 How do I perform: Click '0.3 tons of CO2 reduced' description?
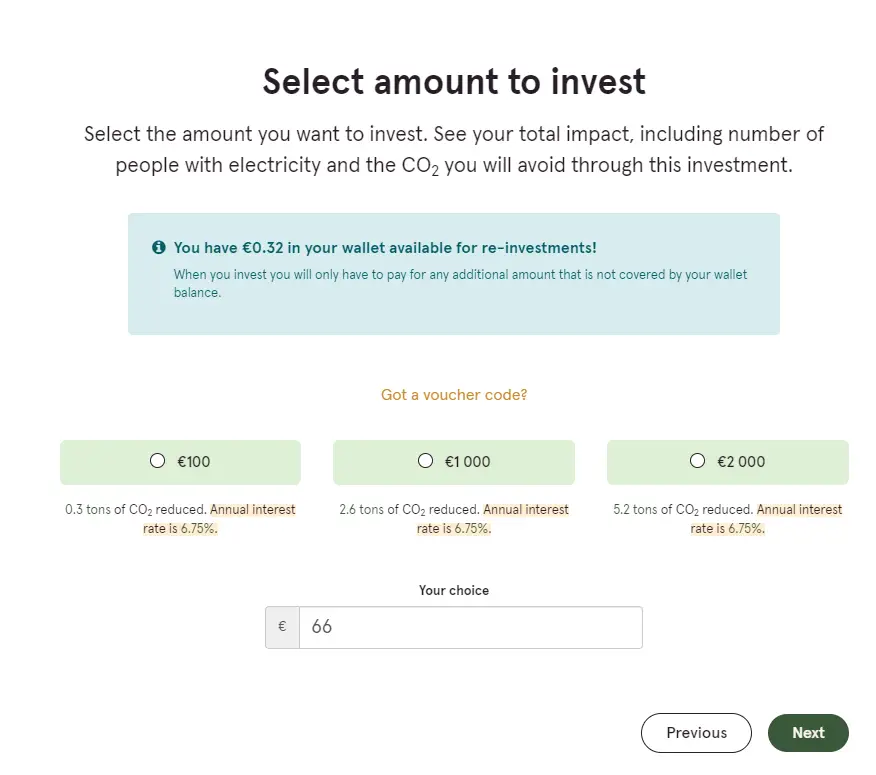point(136,510)
